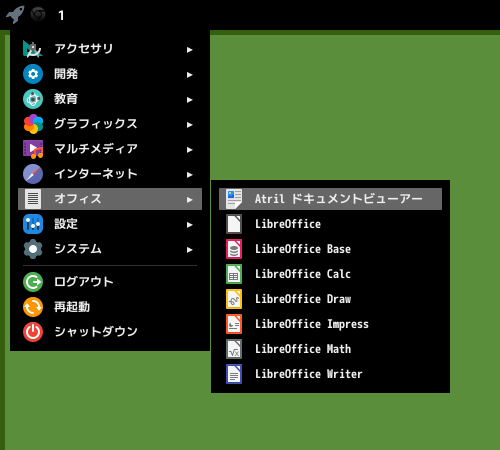Viewport: 500px width, 450px height.
Task: Click the LibreOffice Base database icon
Action: point(234,249)
